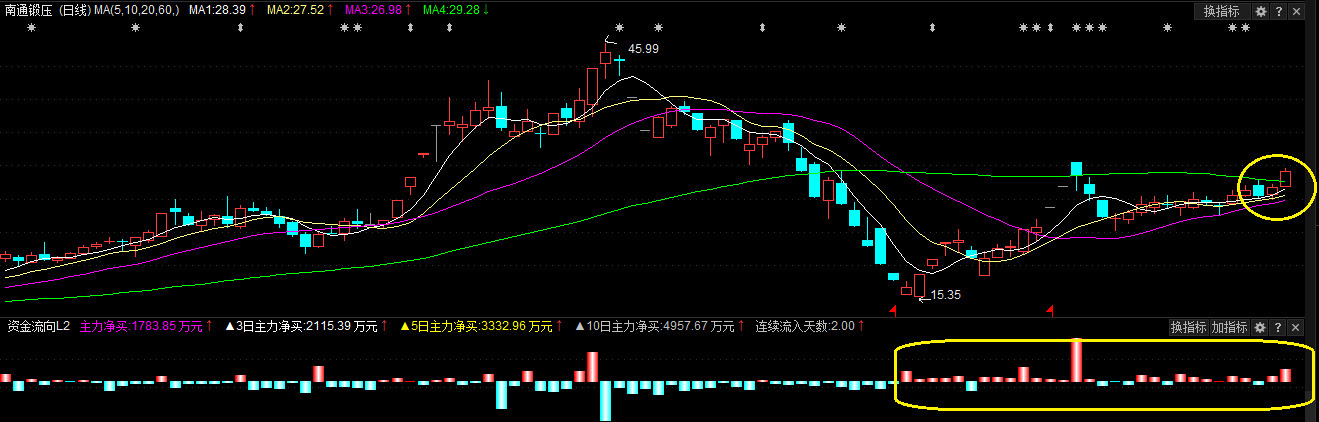The height and width of the screenshot is (422, 1319).
Task: Select the candlestick at the 45.99 peak
Action: click(606, 56)
